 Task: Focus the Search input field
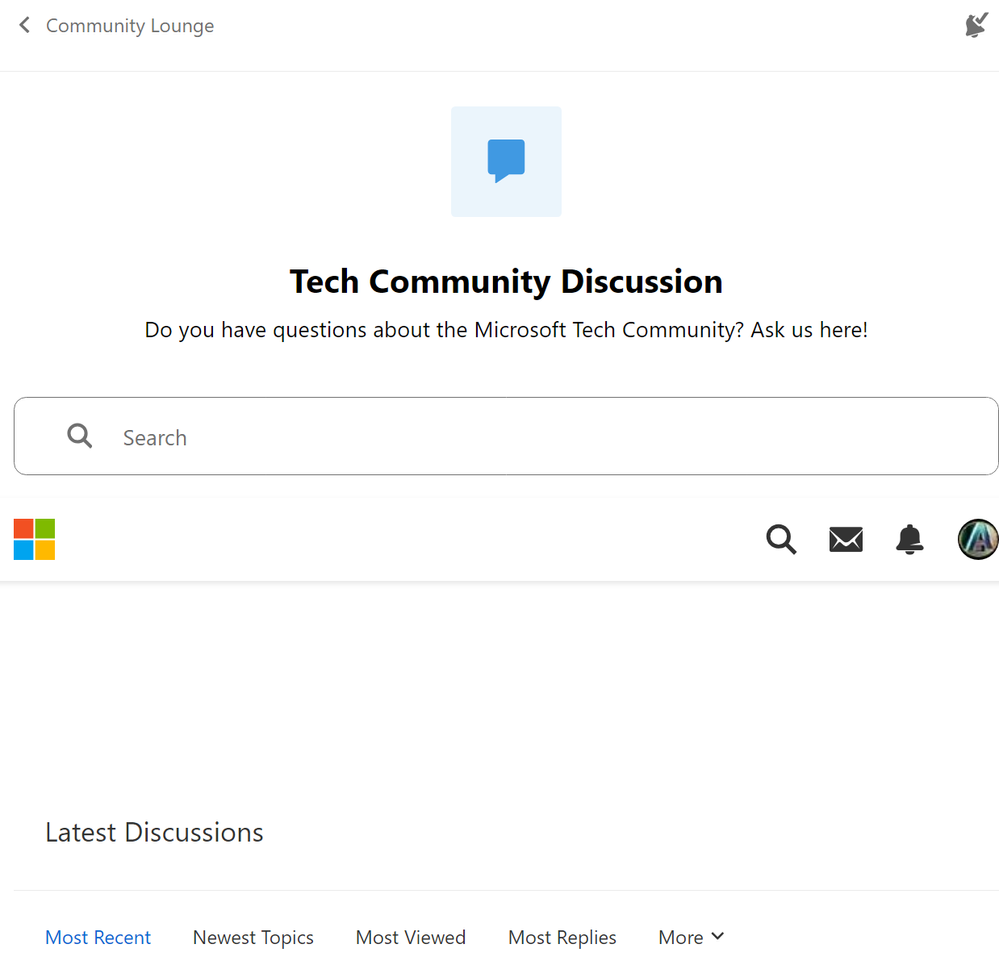tap(506, 436)
